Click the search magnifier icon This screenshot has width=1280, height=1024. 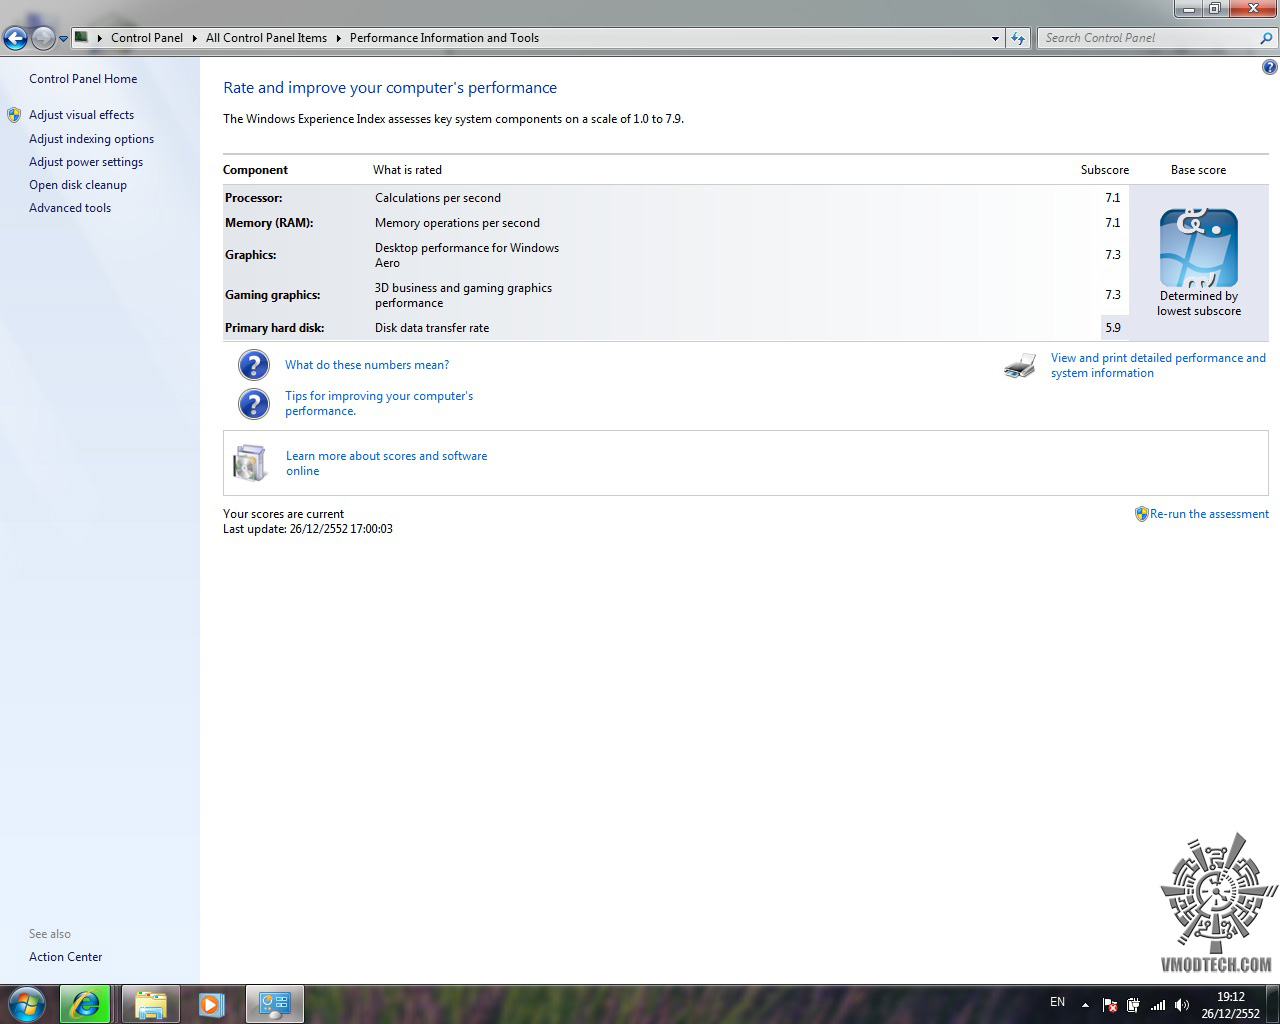click(x=1267, y=38)
